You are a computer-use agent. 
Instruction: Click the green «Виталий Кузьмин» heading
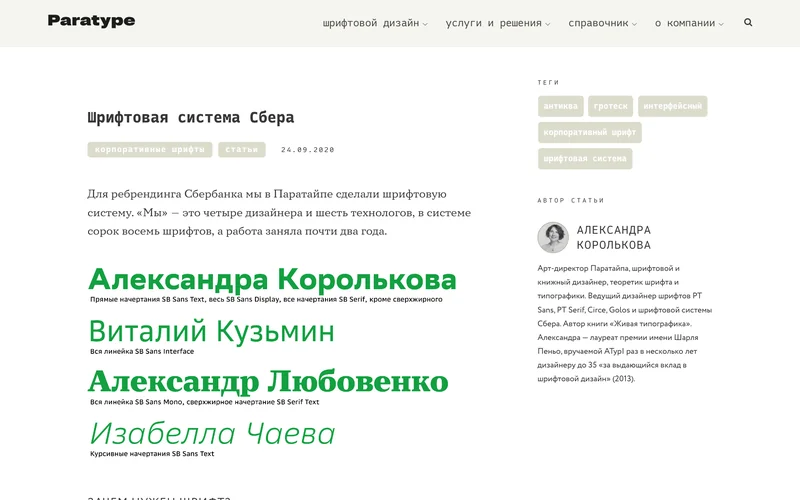212,331
